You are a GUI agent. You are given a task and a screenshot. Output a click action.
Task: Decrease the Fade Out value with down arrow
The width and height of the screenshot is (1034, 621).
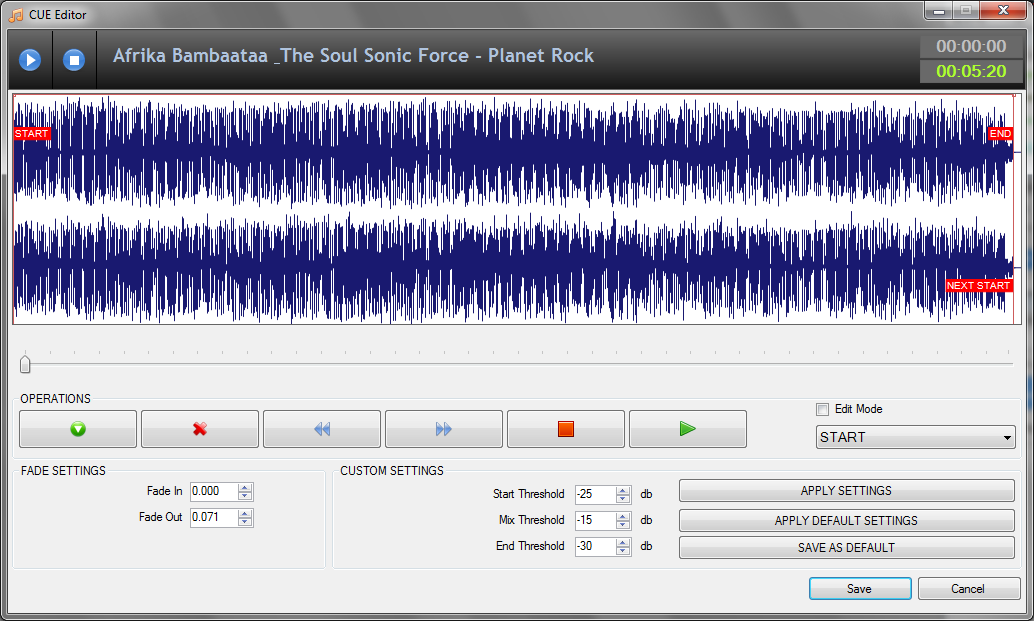(x=245, y=521)
